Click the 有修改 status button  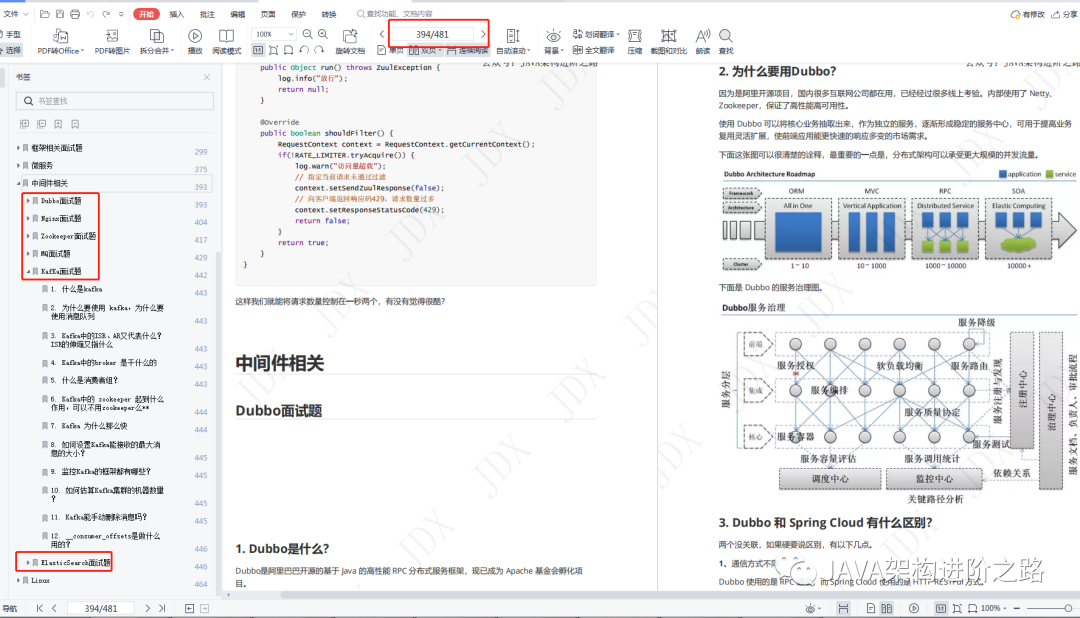point(1027,14)
